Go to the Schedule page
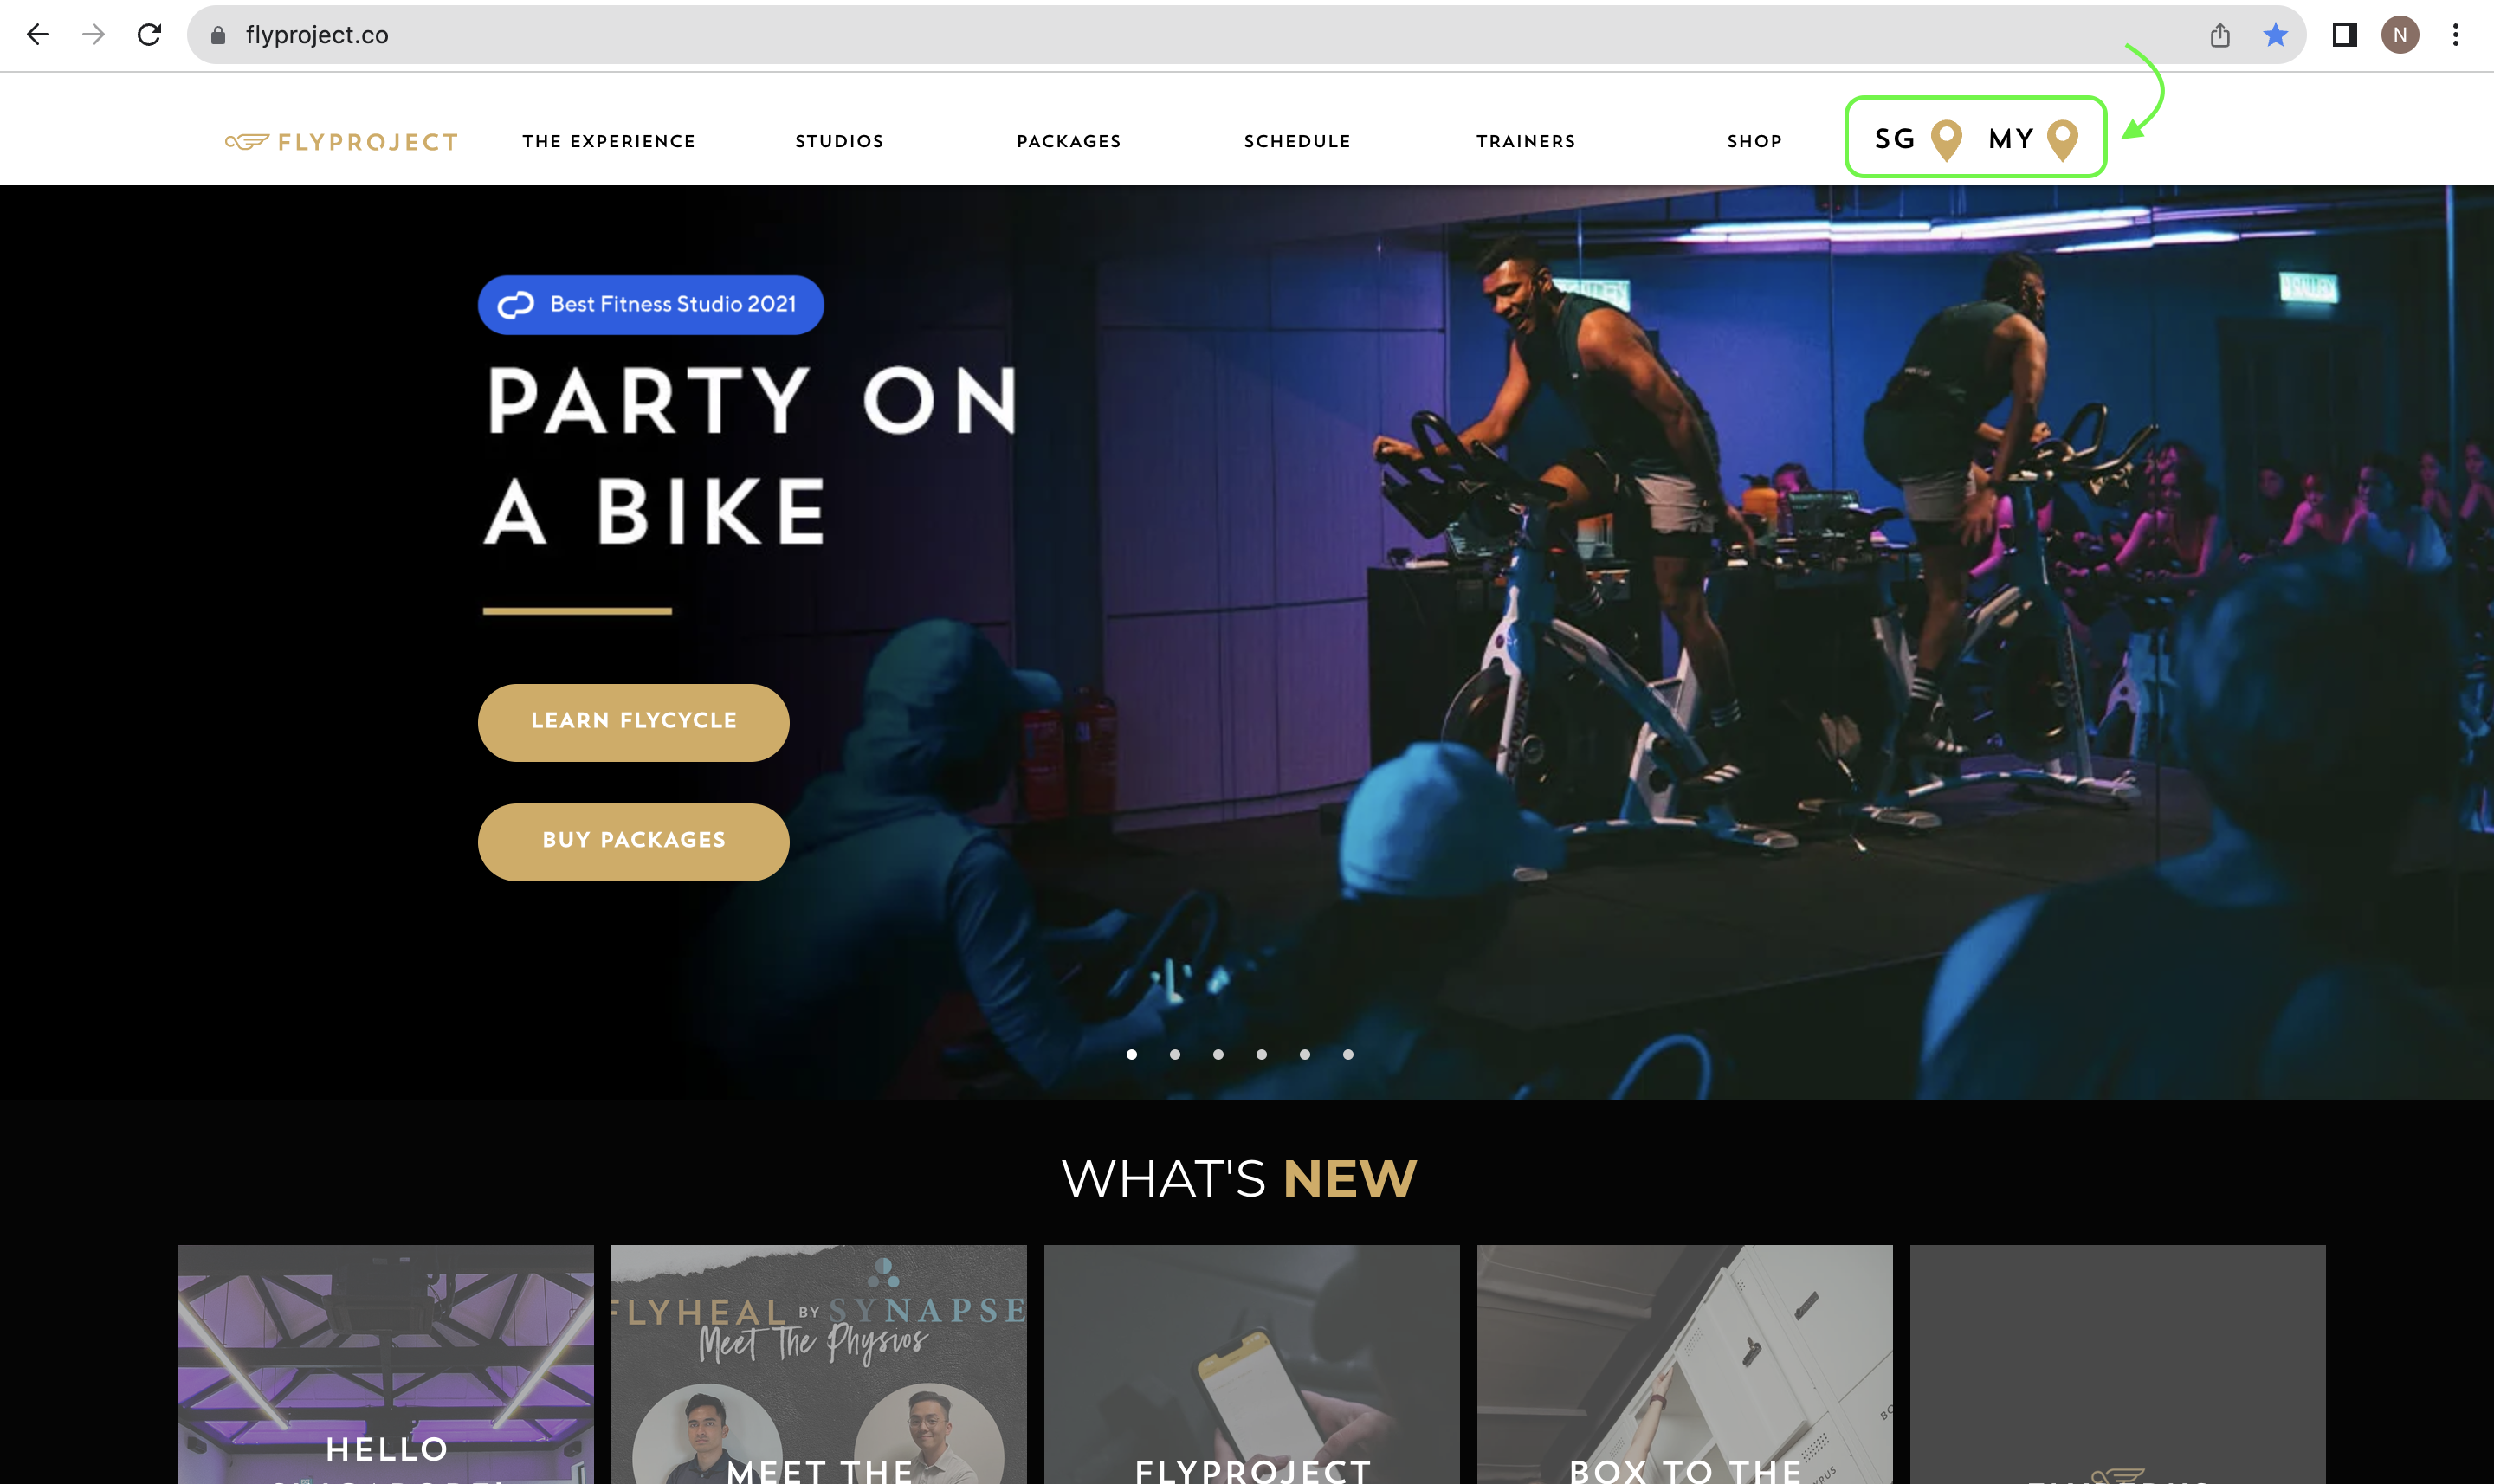This screenshot has width=2494, height=1484. [x=1298, y=141]
